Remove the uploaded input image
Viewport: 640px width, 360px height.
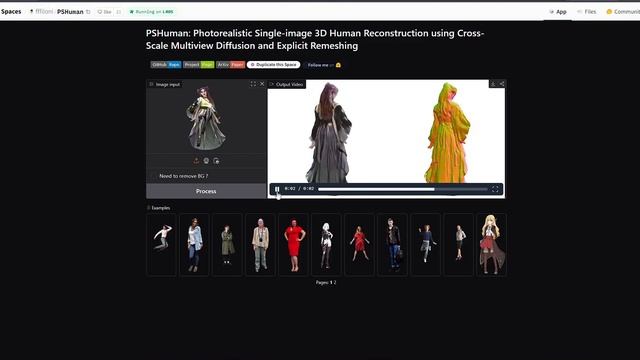(262, 84)
